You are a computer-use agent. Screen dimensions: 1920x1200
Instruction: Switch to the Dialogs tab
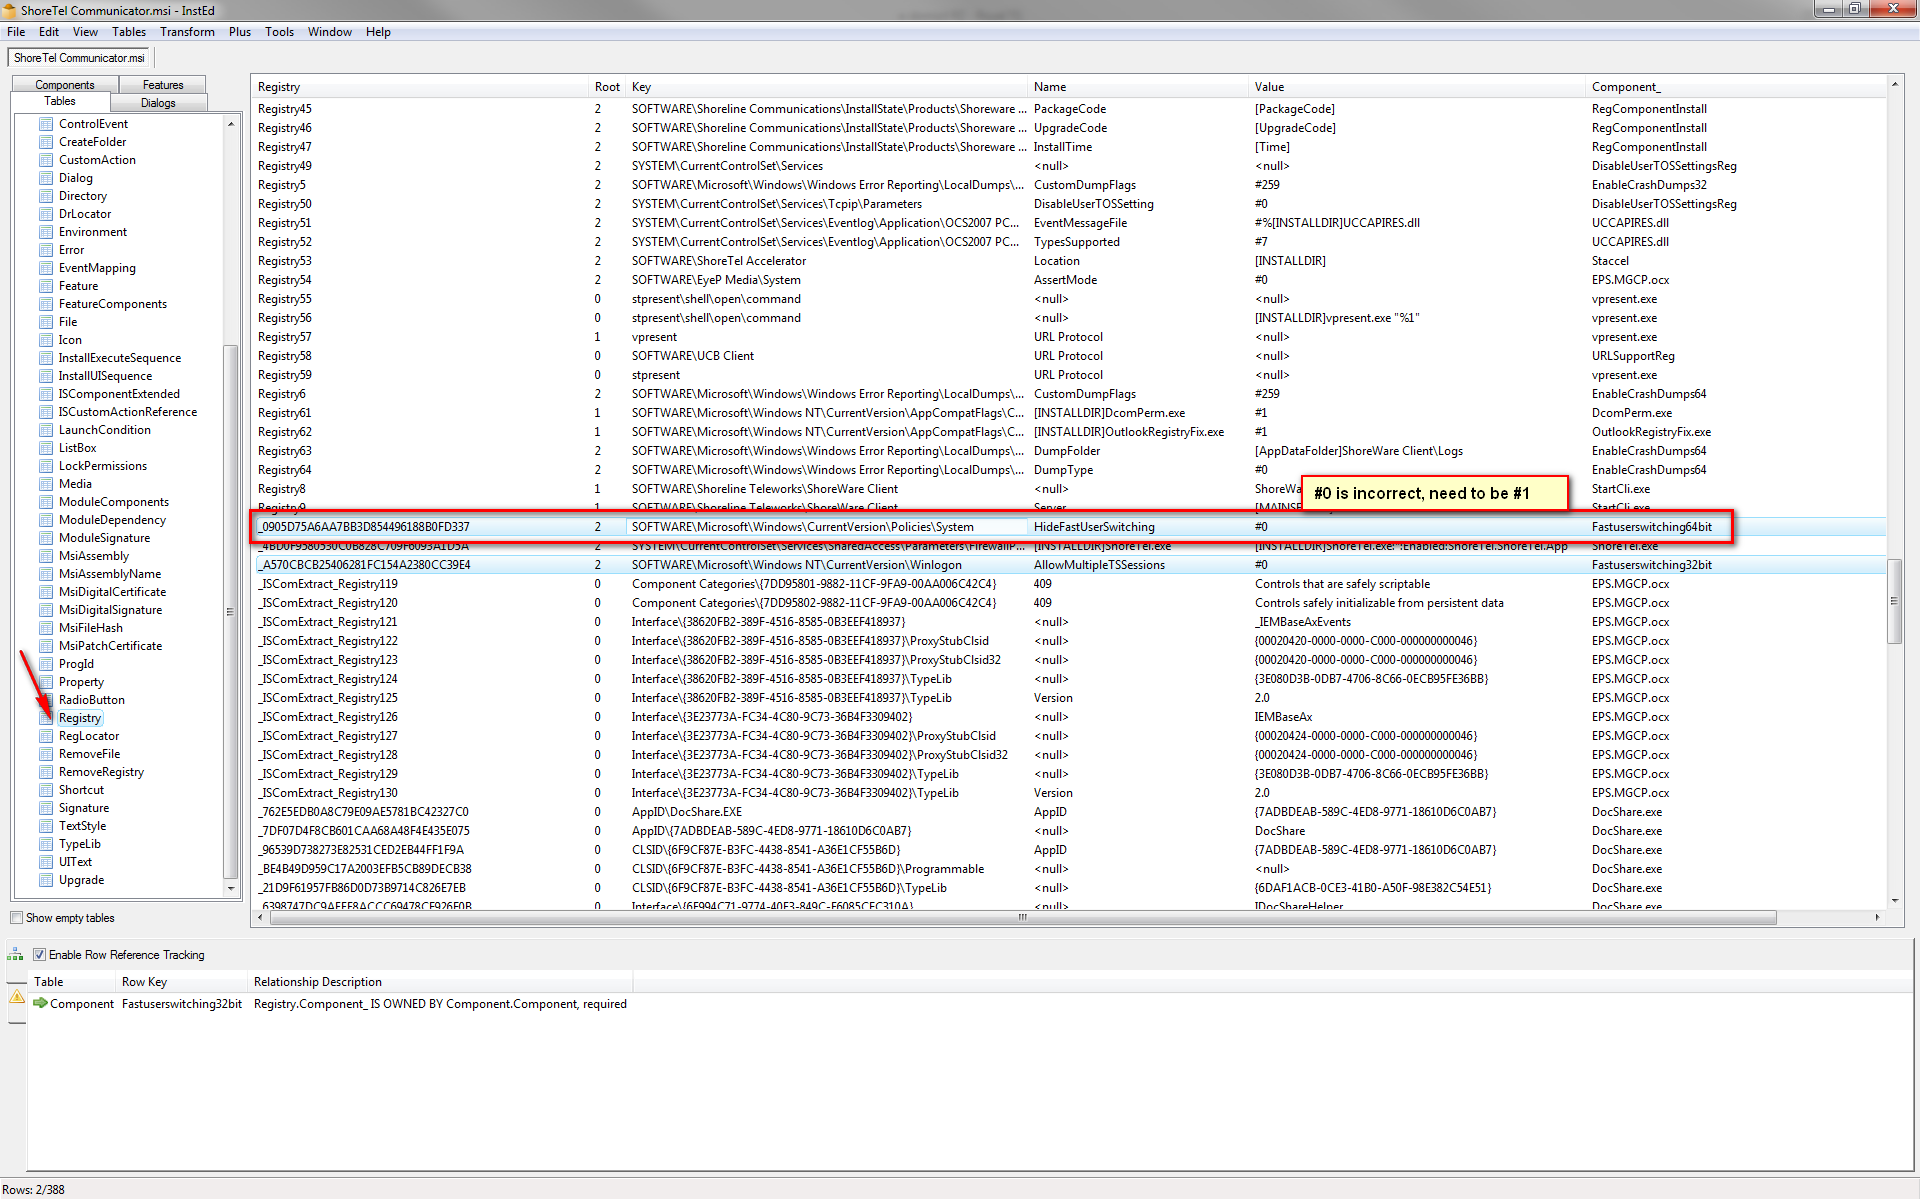pyautogui.click(x=158, y=103)
